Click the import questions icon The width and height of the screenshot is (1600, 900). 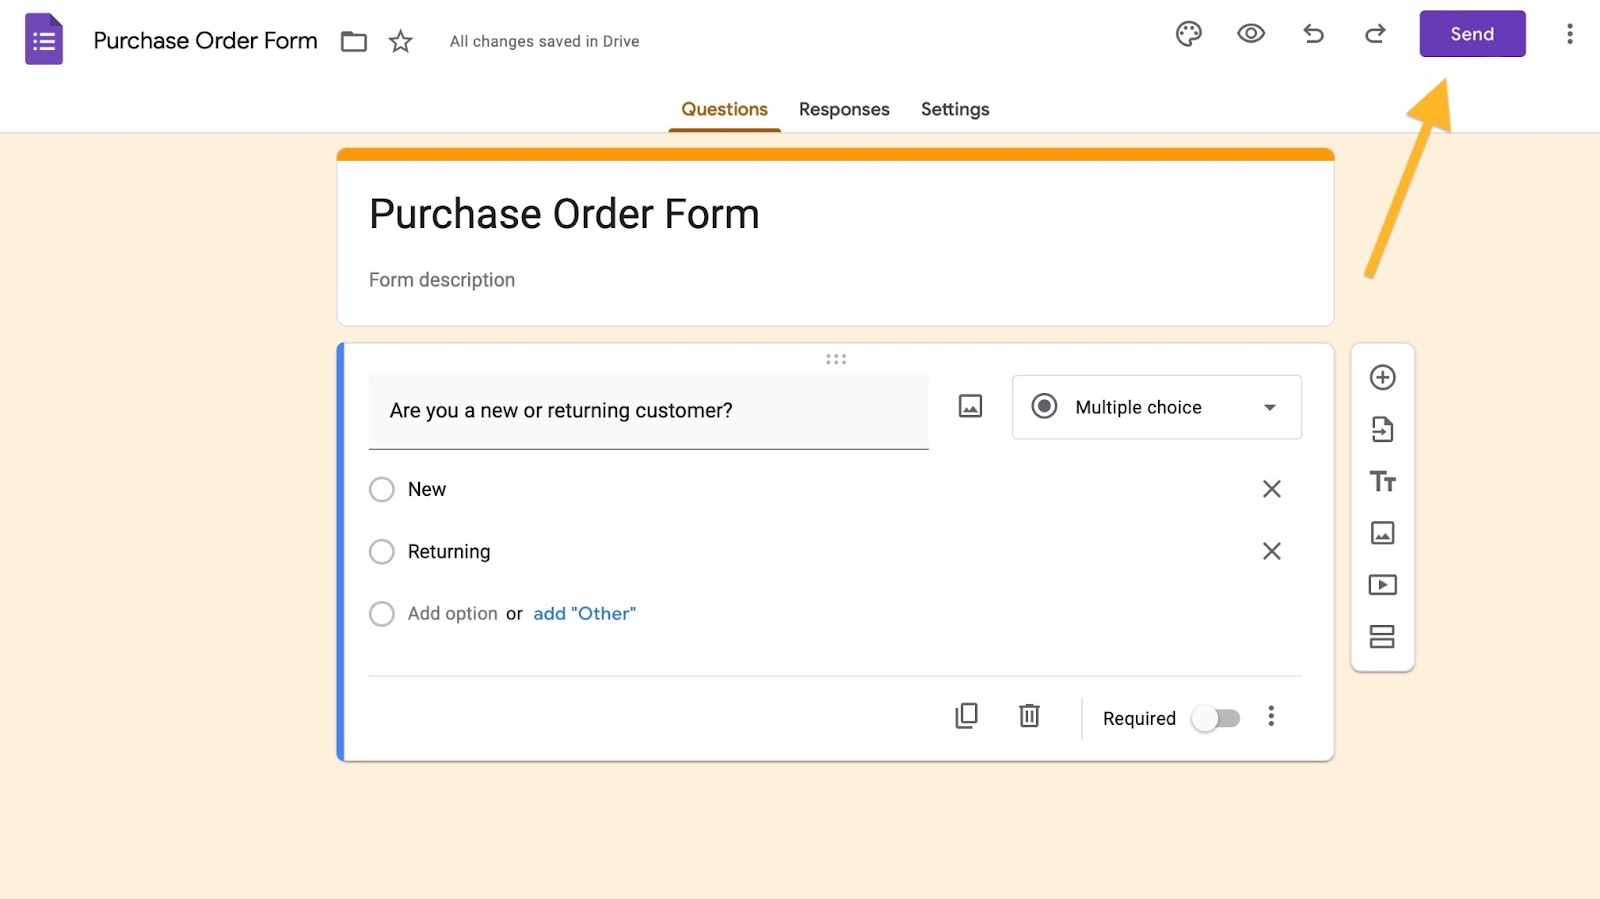point(1382,429)
